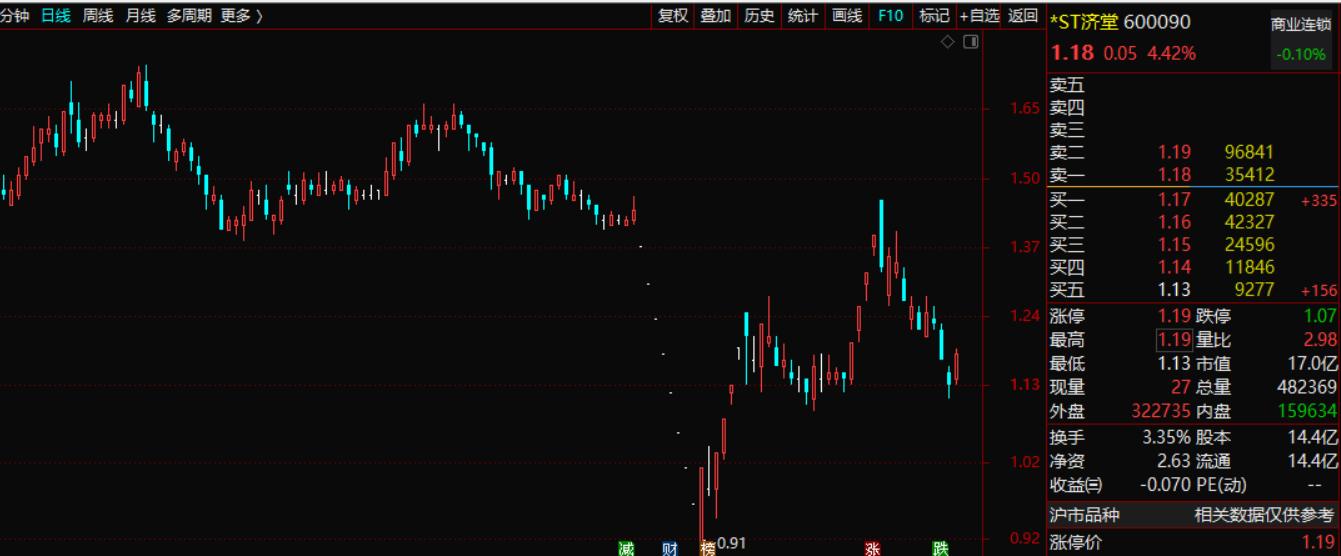The image size is (1341, 556).
Task: Click the 沪市品种 label
Action: click(x=1084, y=516)
